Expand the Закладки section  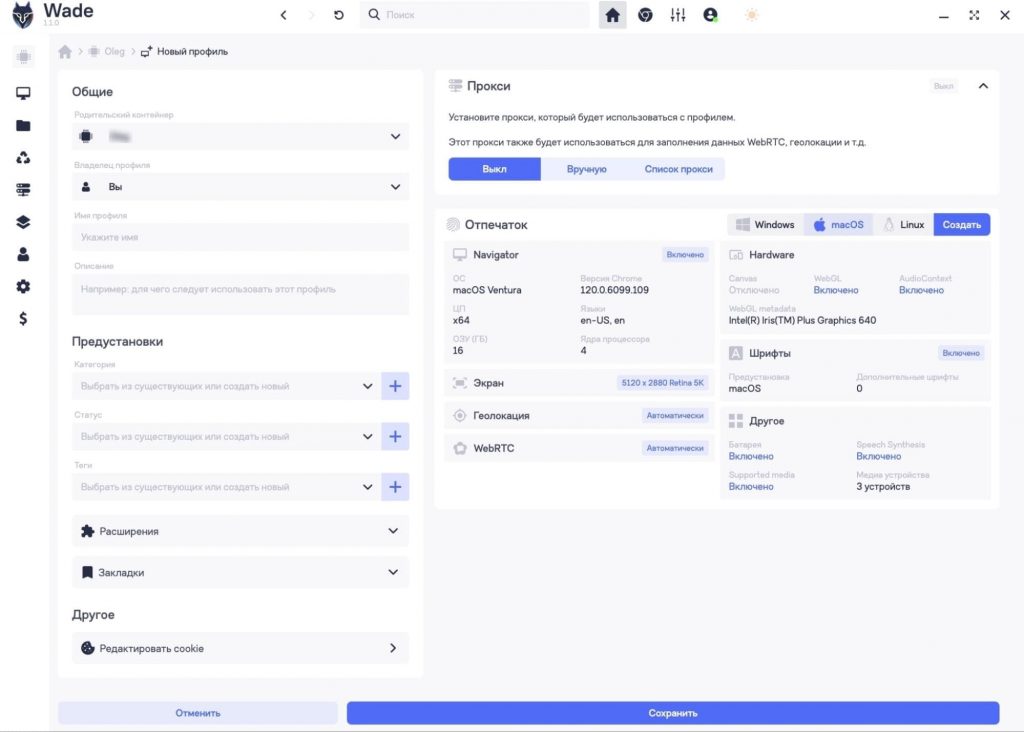click(x=240, y=573)
